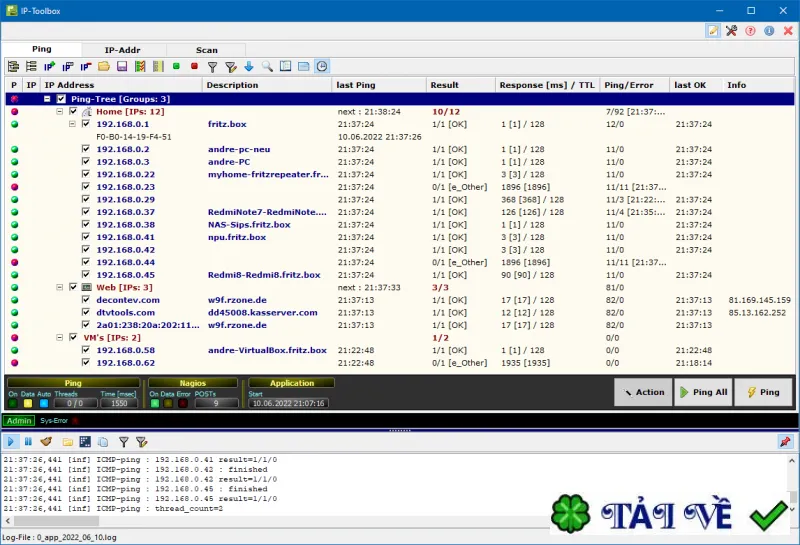
Task: Click the magnifier search icon in toolbar
Action: tap(267, 66)
